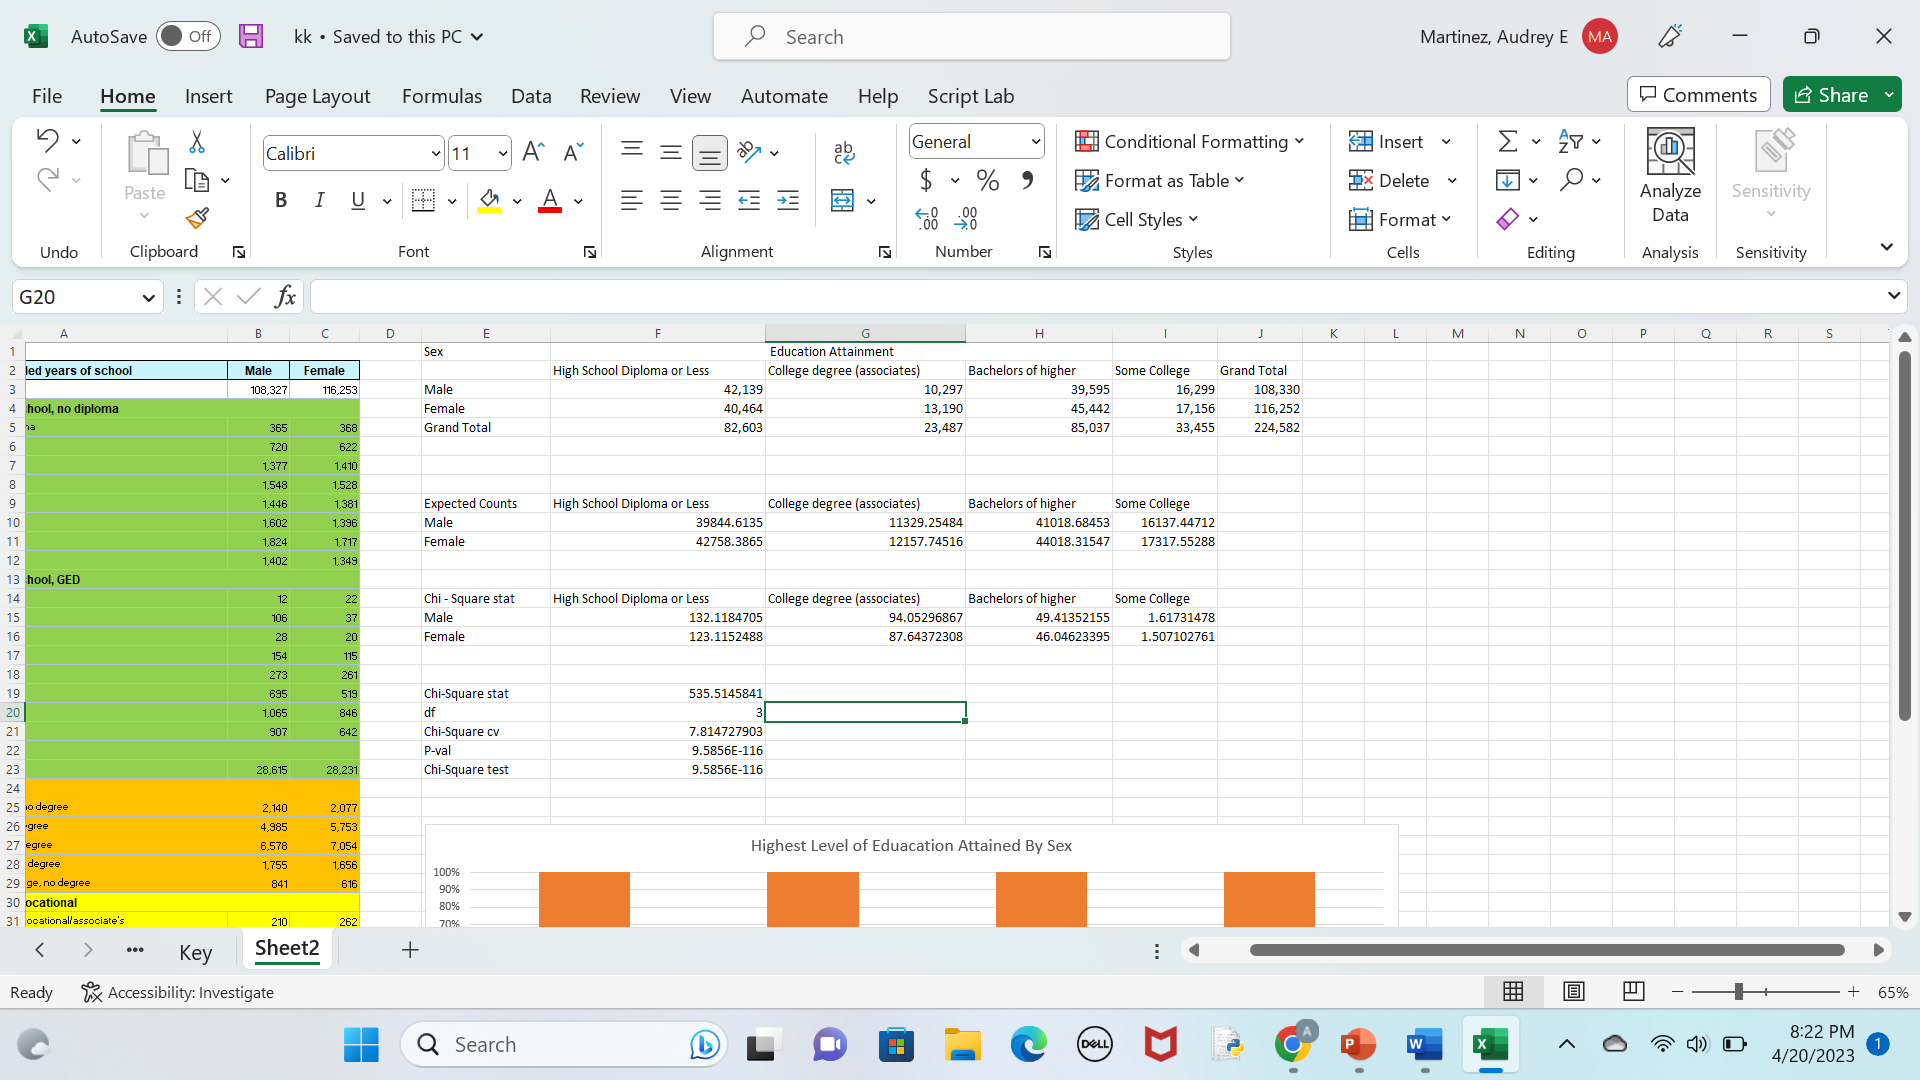The height and width of the screenshot is (1080, 1920).
Task: Toggle the AutoSave switch
Action: point(187,37)
